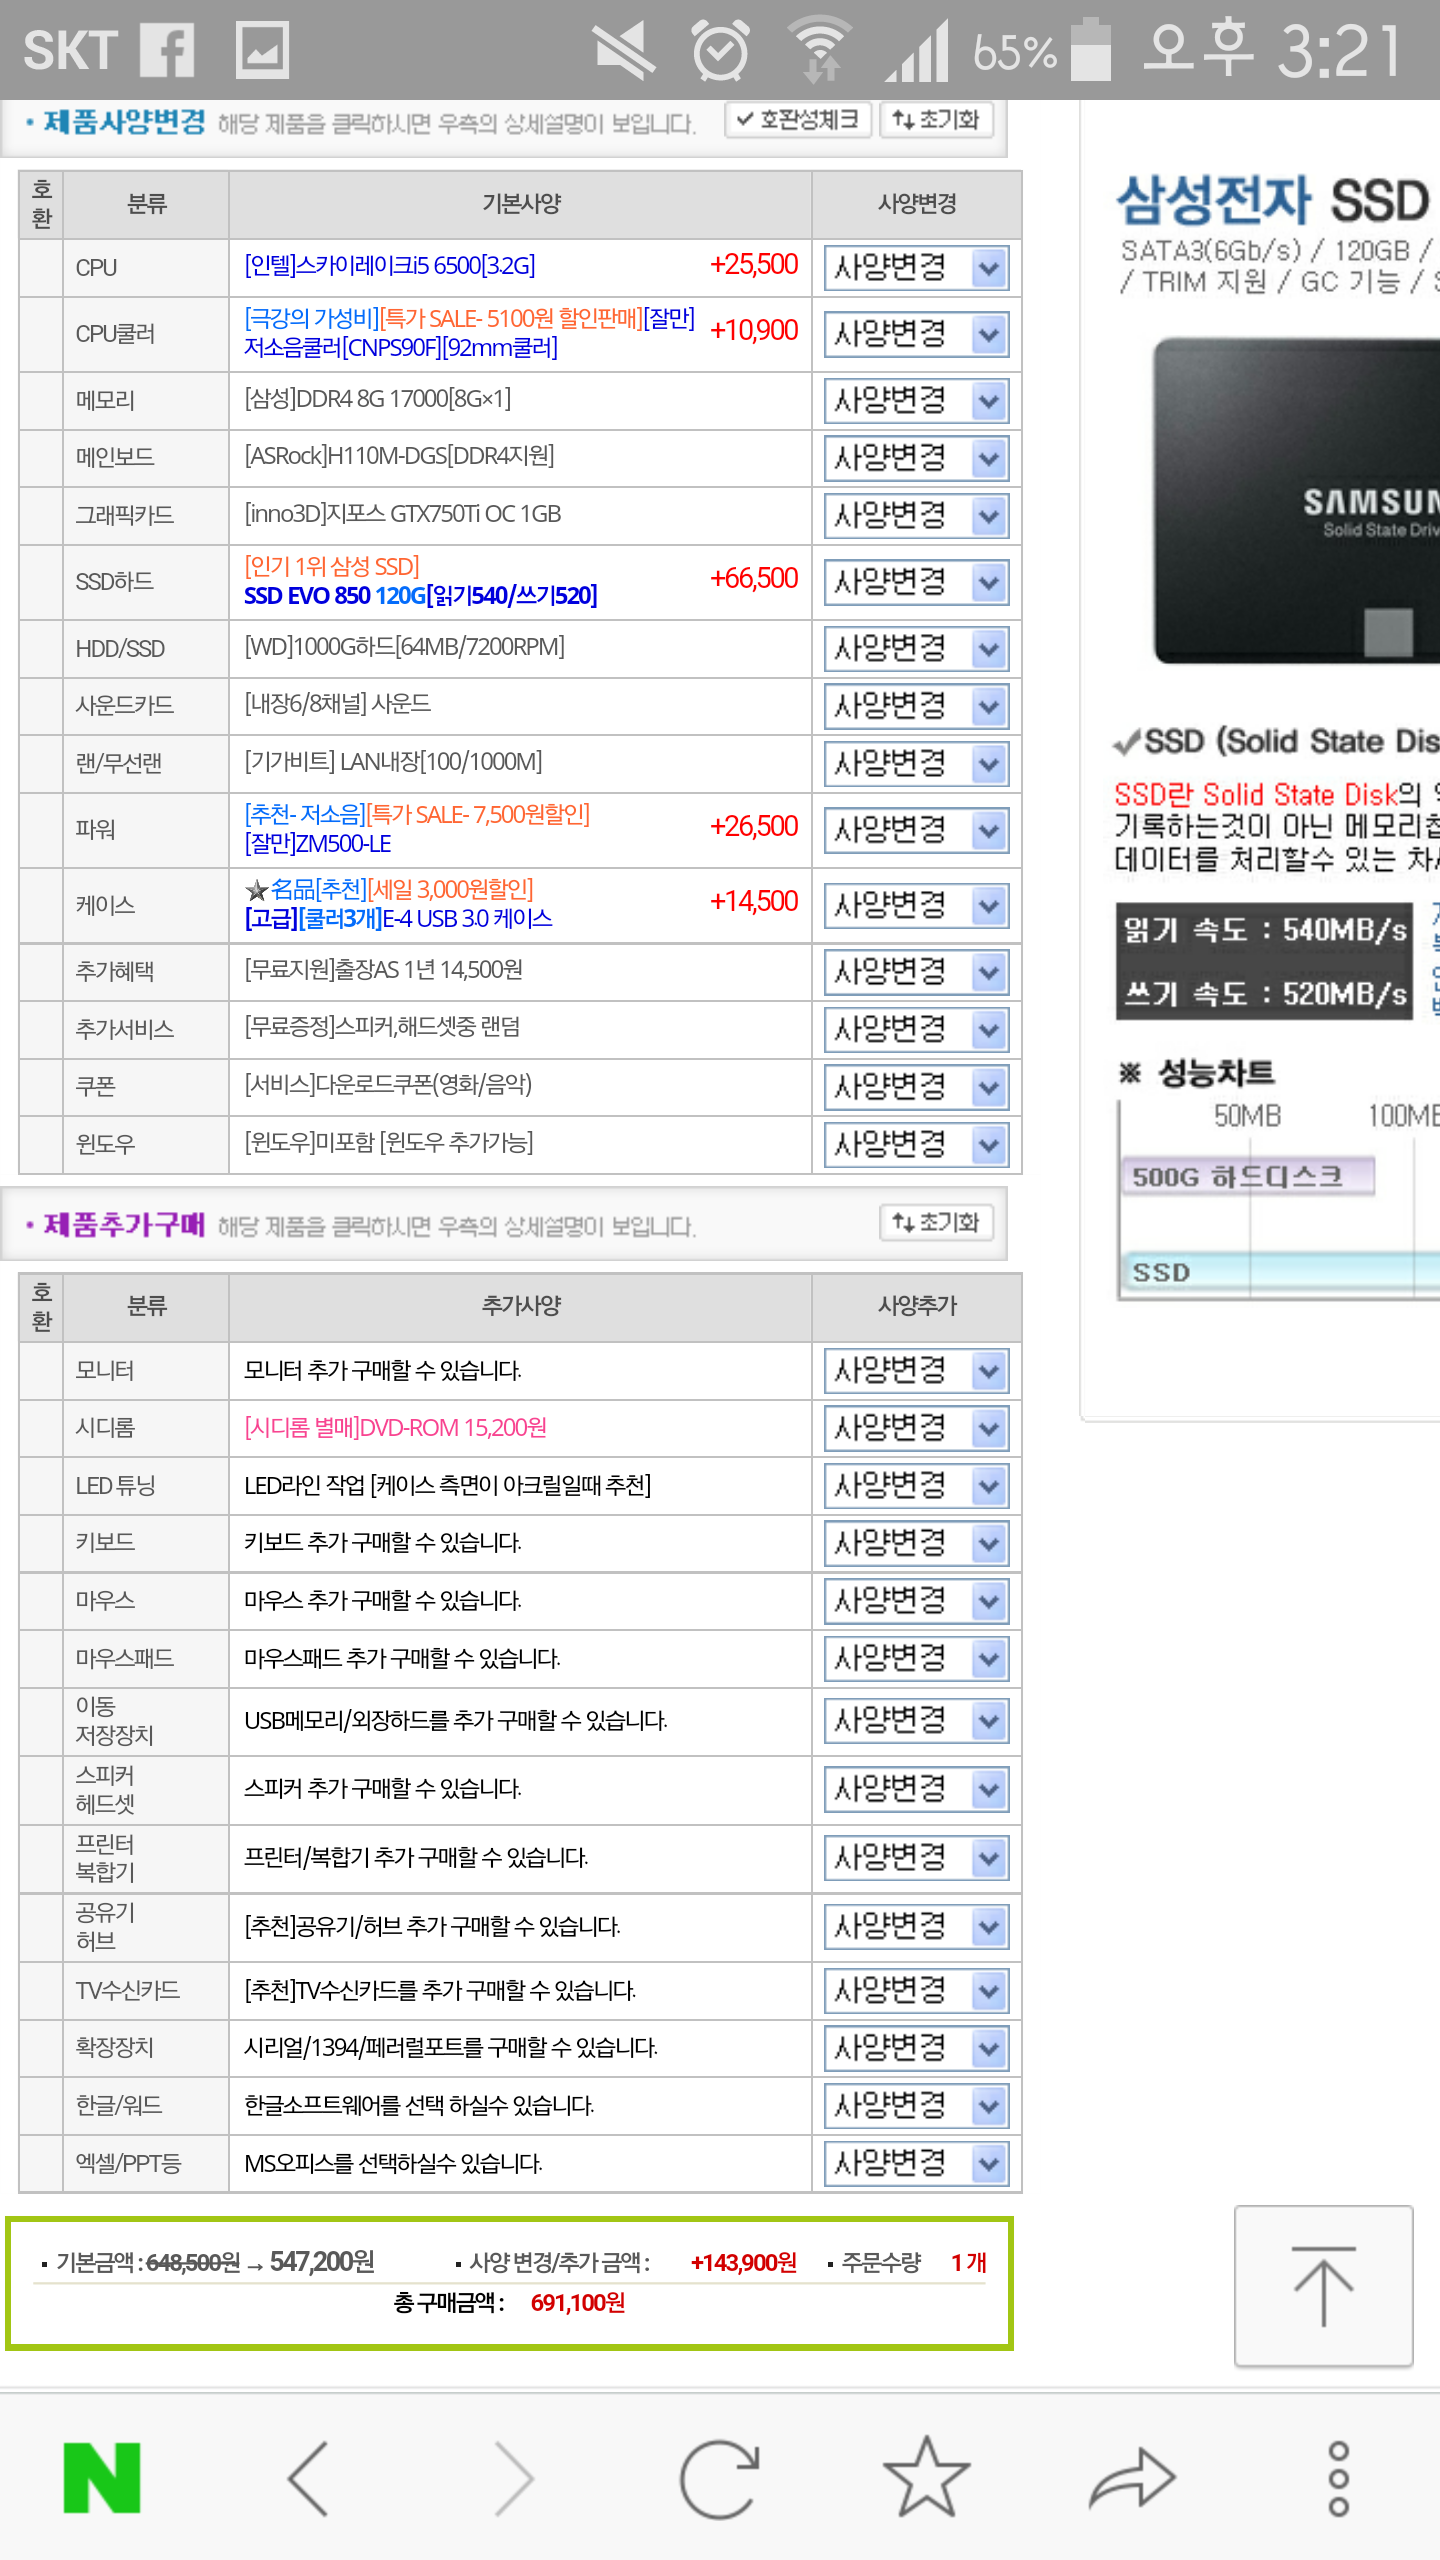Open the 메모리 사양변경 dropdown

916,401
